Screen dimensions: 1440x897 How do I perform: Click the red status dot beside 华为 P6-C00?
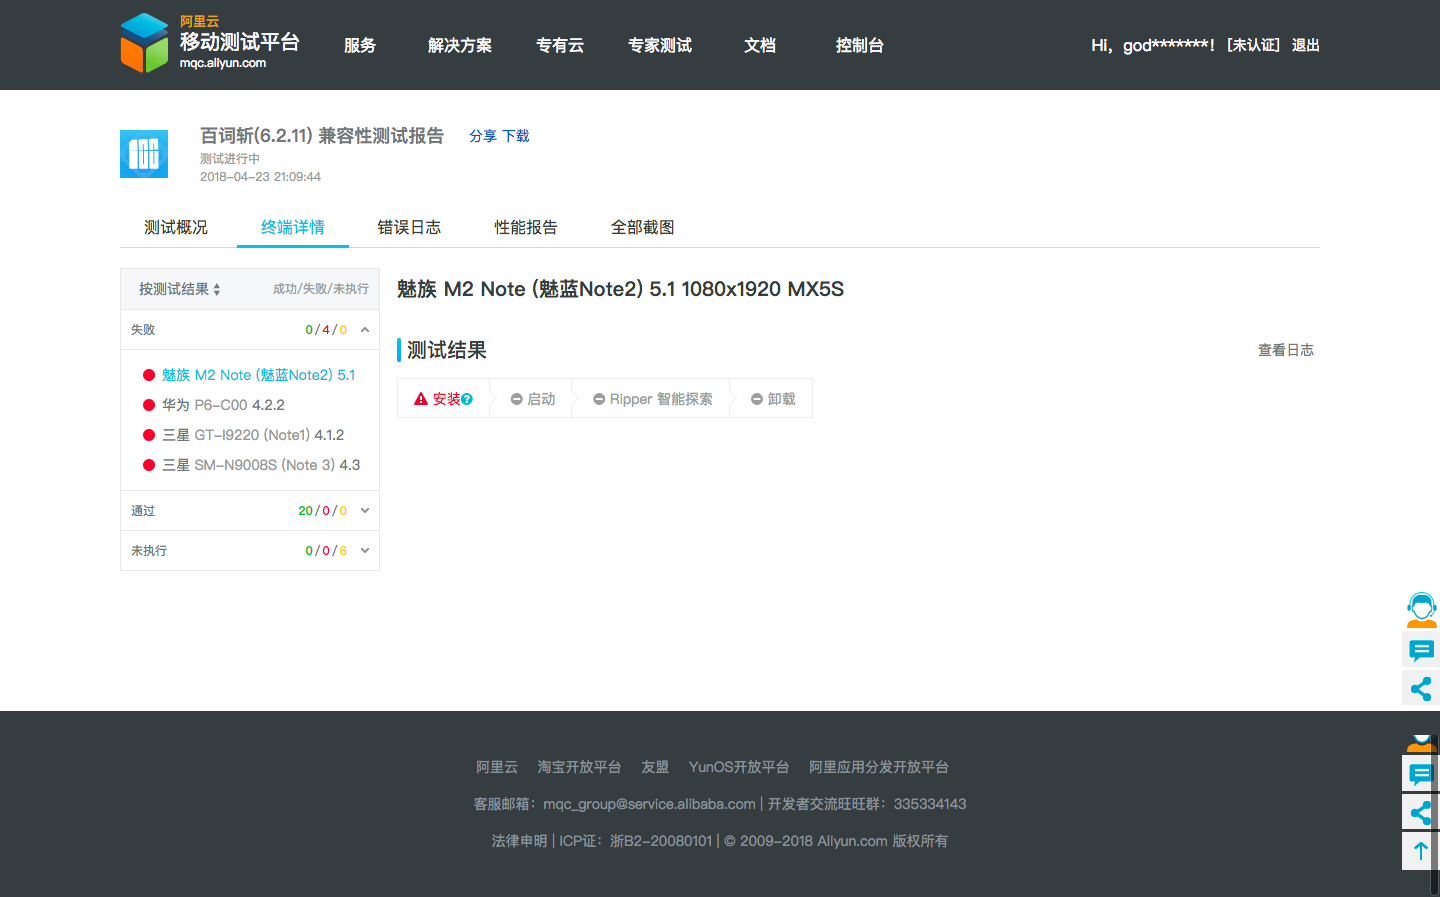pyautogui.click(x=149, y=405)
